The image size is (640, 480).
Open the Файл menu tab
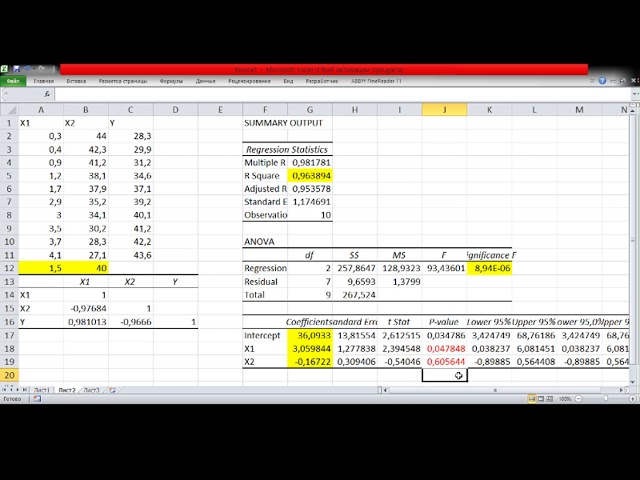click(13, 80)
